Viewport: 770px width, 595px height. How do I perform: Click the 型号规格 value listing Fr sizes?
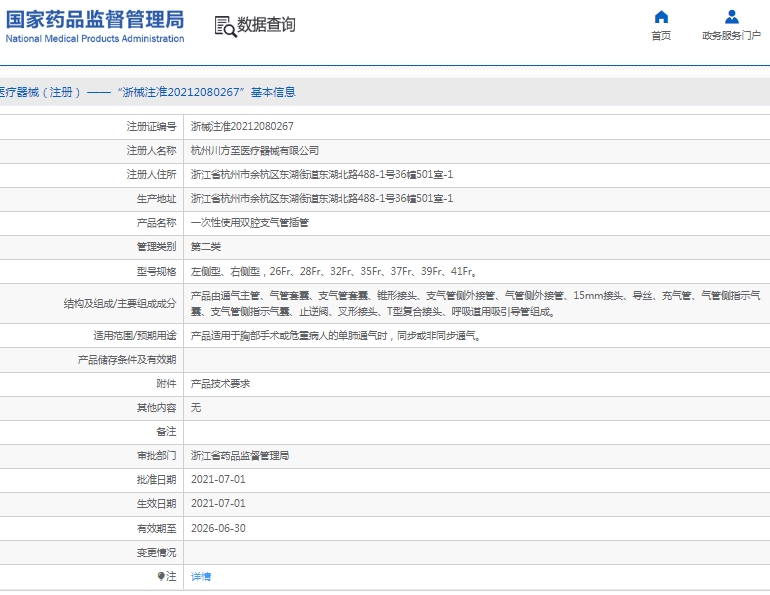pos(334,271)
